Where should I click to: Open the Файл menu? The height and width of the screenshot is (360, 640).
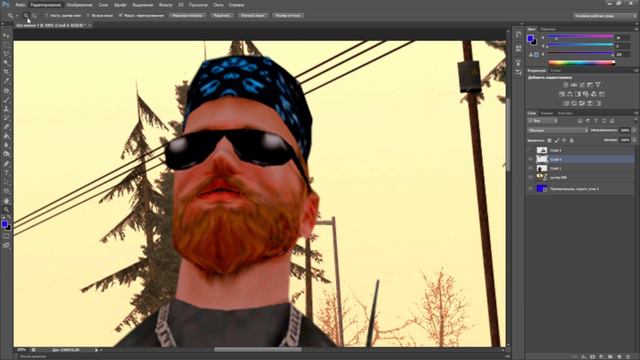(x=20, y=5)
